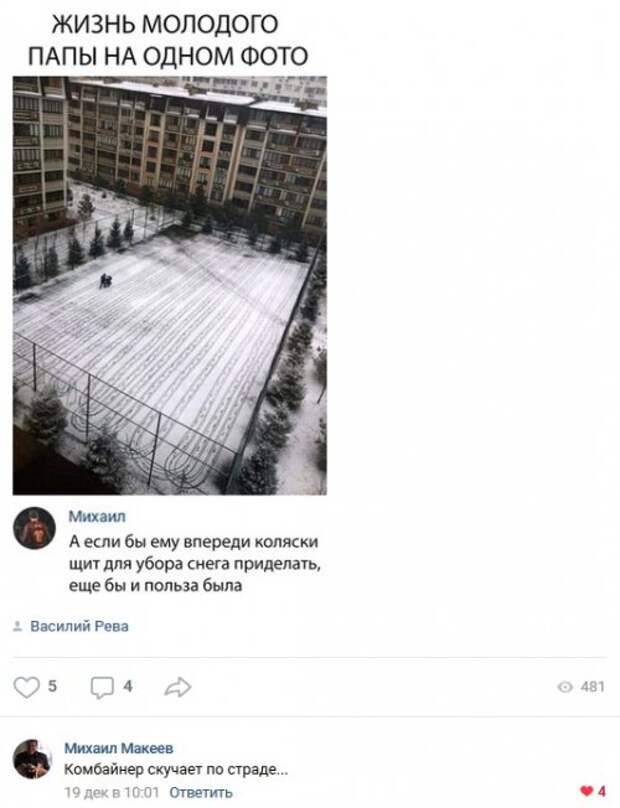Viewport: 620px width, 808px height.
Task: Open Михаил's round avatar in the post
Action: pyautogui.click(x=34, y=528)
